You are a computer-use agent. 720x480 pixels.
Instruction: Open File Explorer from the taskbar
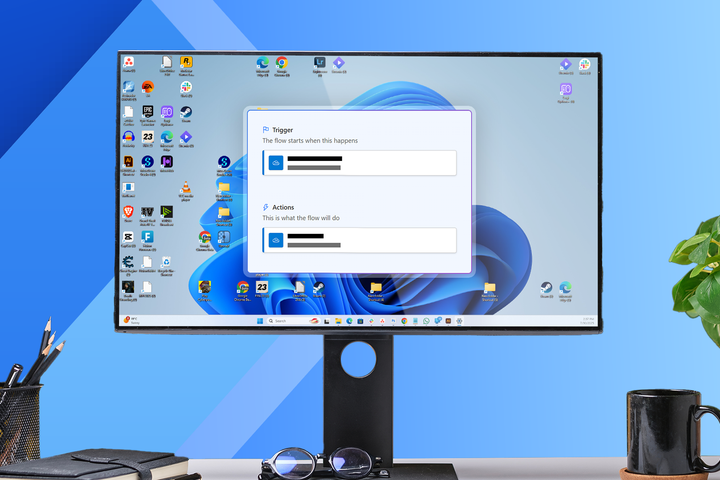(338, 321)
